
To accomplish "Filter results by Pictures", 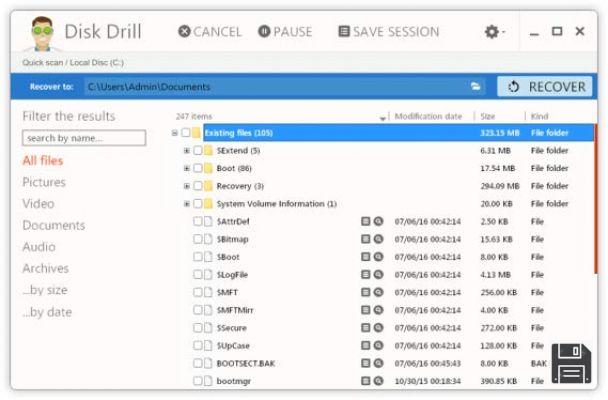I will click(44, 182).
